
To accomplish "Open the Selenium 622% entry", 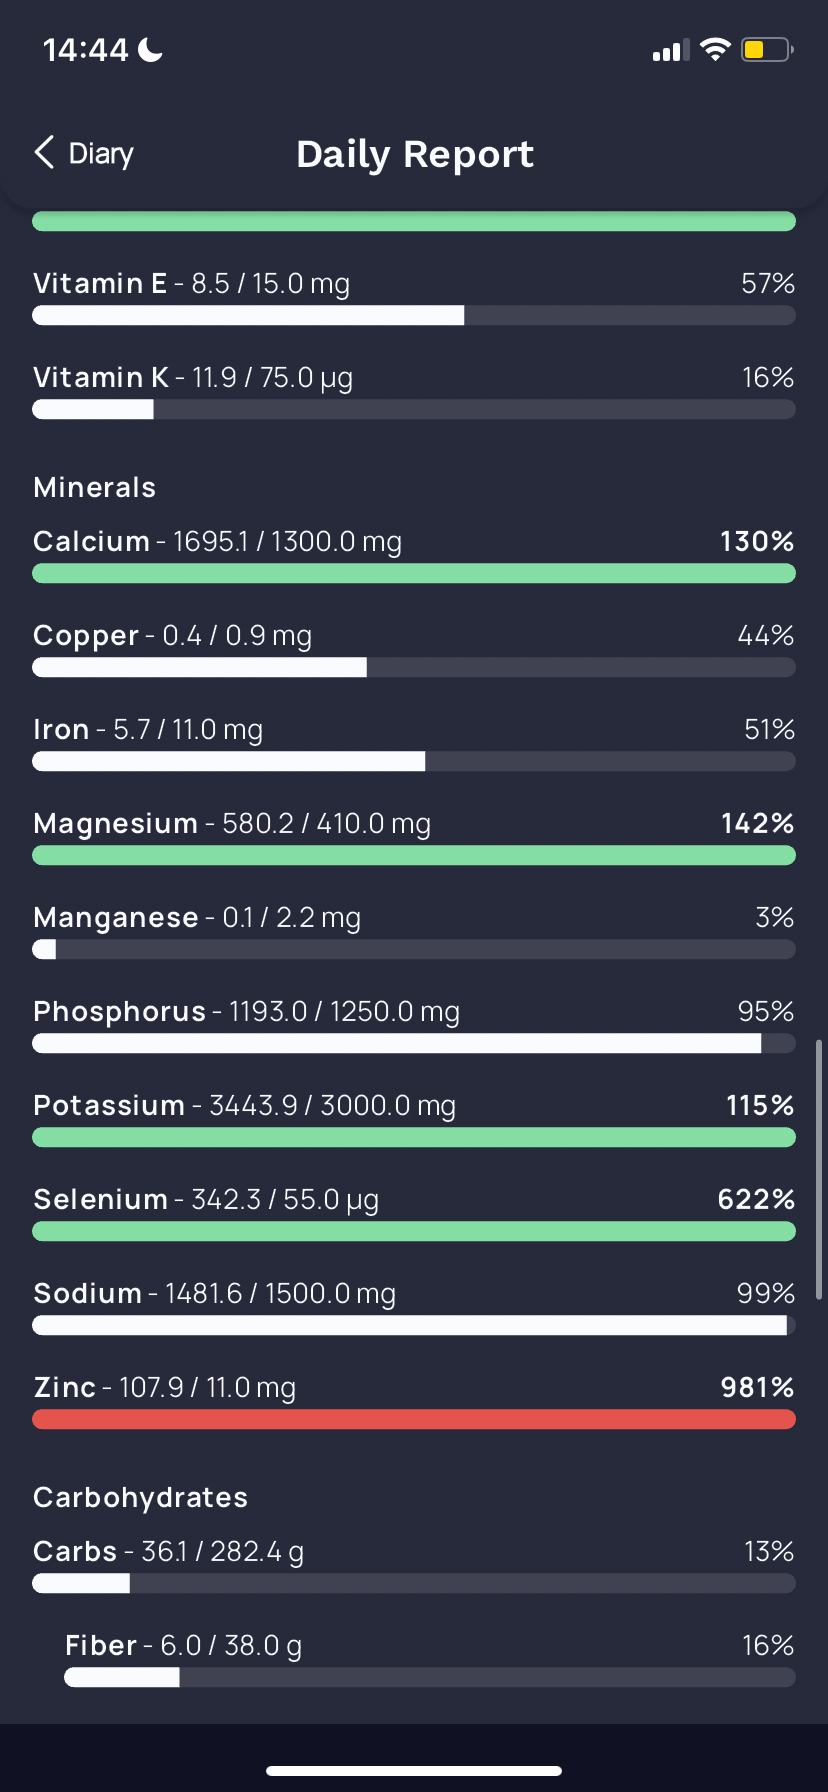I will [414, 1214].
